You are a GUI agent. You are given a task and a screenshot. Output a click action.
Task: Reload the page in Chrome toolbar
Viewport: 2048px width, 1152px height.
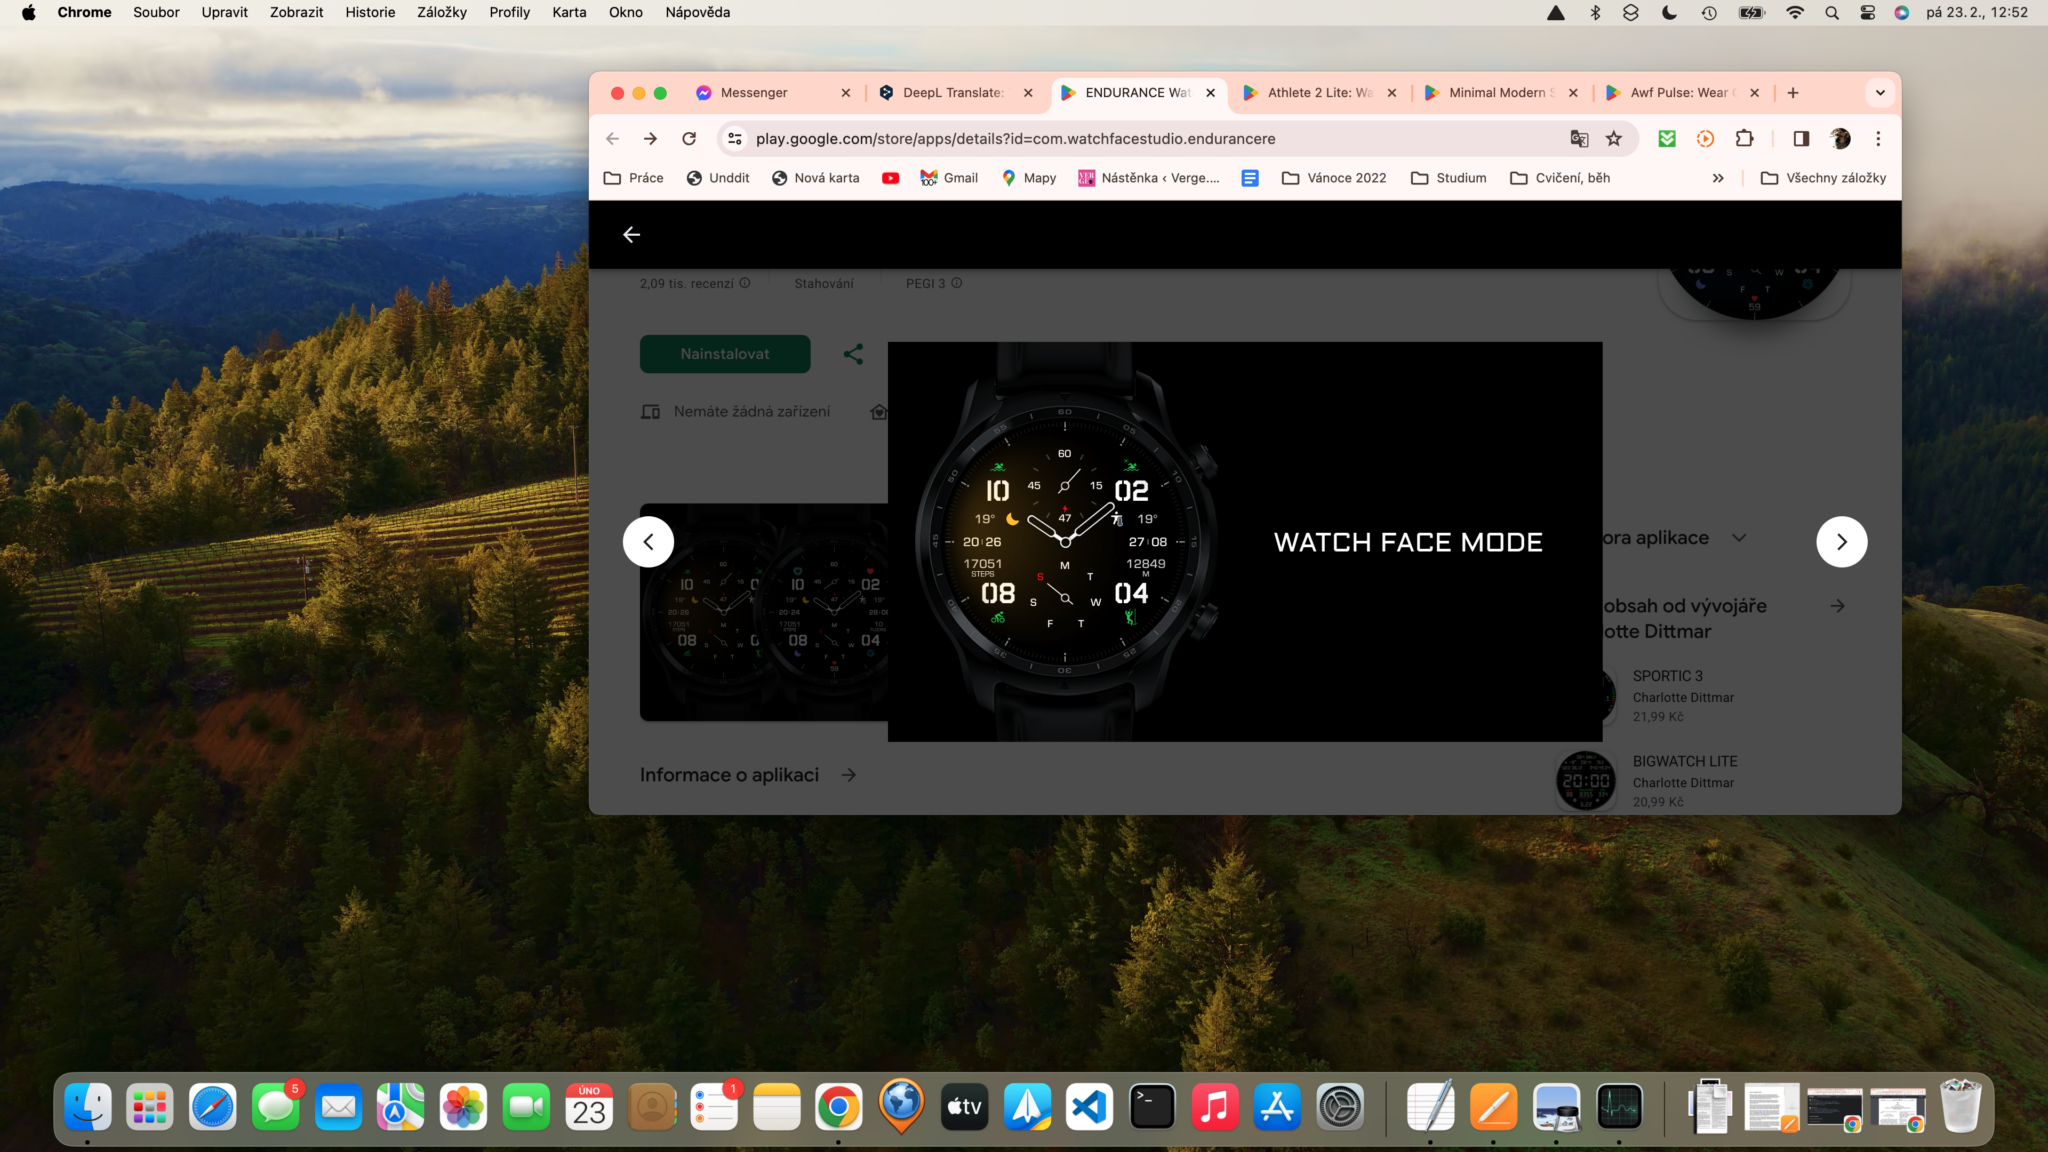(x=689, y=139)
